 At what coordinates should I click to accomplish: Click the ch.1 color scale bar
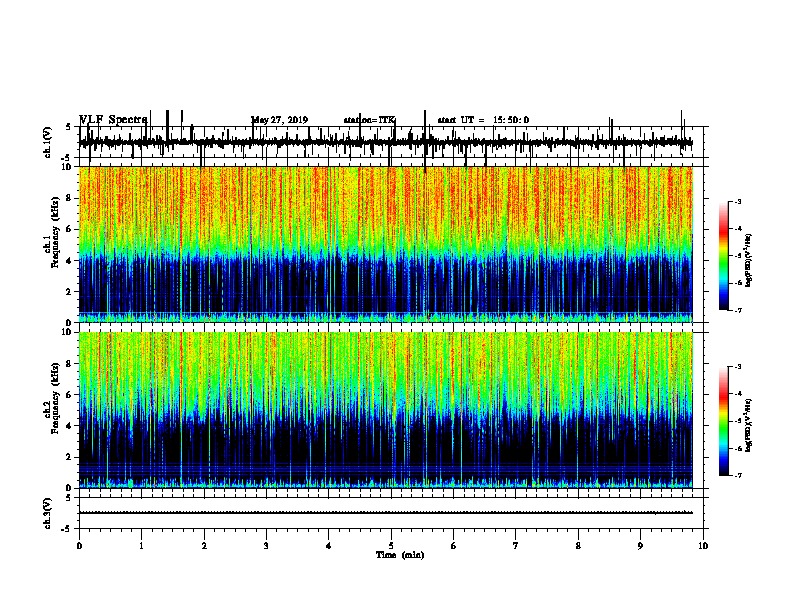pyautogui.click(x=724, y=256)
